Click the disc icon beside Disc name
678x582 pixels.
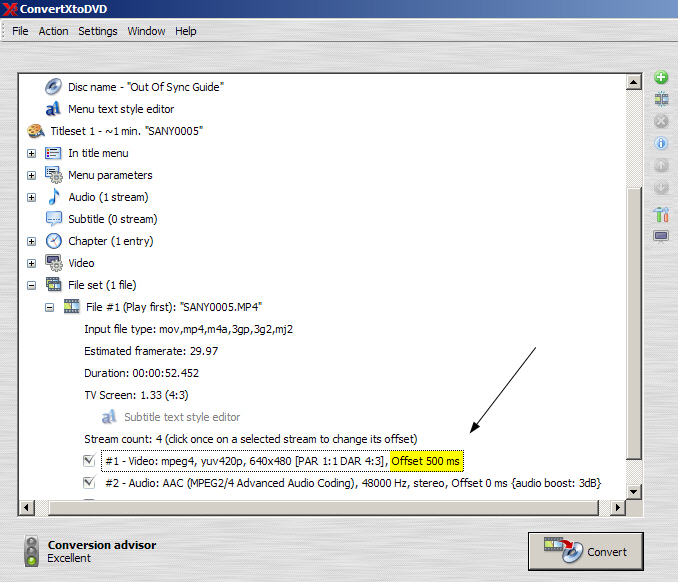[53, 86]
